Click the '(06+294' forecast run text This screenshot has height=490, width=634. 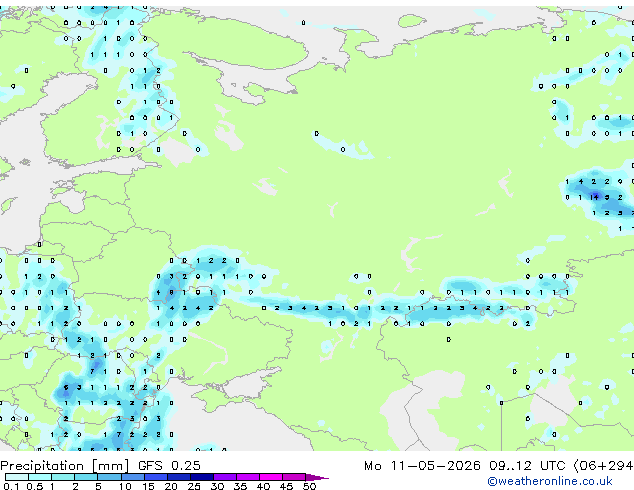tap(603, 466)
